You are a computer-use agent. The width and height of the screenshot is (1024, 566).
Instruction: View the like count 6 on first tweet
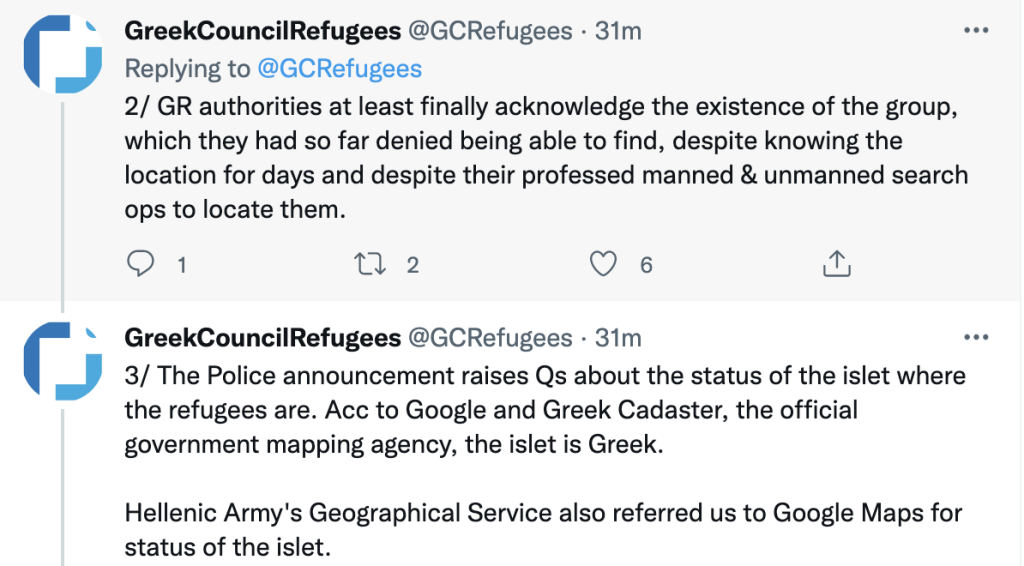tap(646, 265)
